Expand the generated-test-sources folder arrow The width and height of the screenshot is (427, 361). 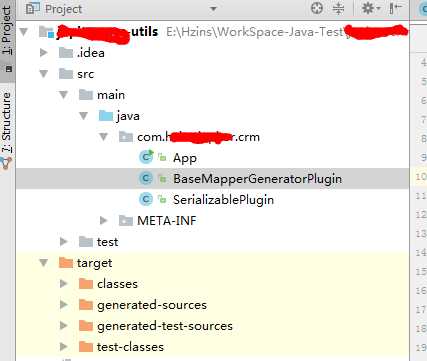[x=64, y=326]
